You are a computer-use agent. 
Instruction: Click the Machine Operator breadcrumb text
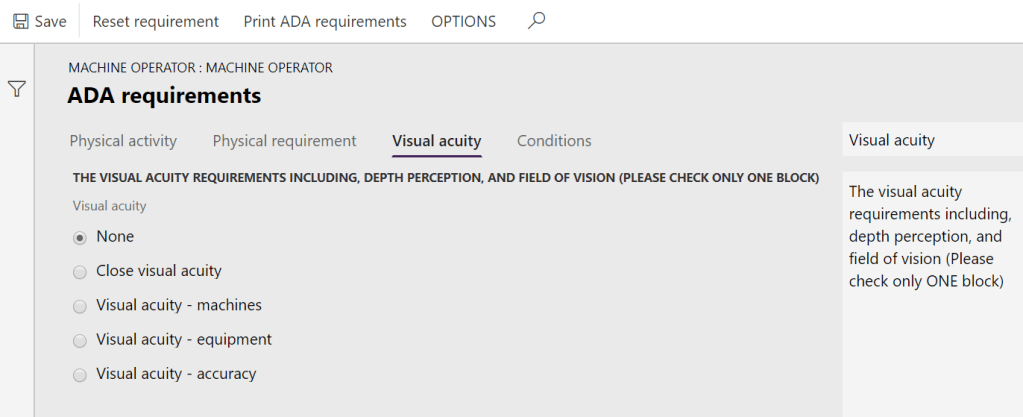200,68
